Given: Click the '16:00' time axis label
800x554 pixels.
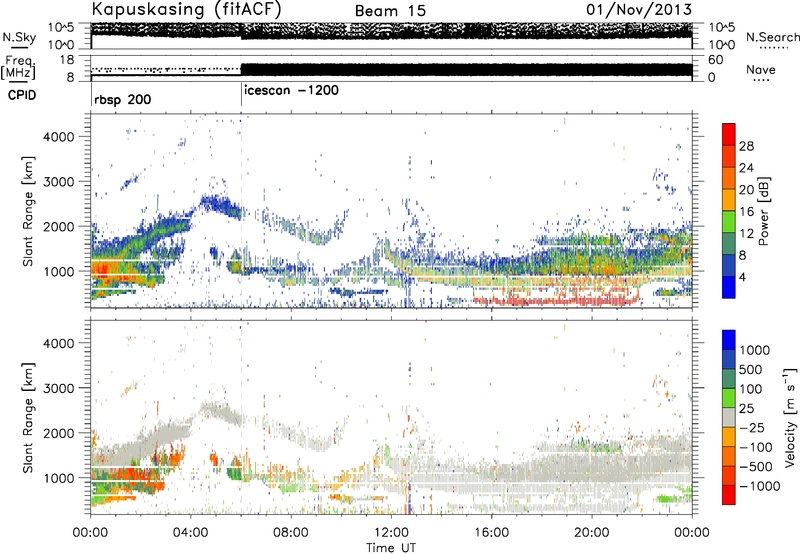Looking at the screenshot, I should [491, 533].
